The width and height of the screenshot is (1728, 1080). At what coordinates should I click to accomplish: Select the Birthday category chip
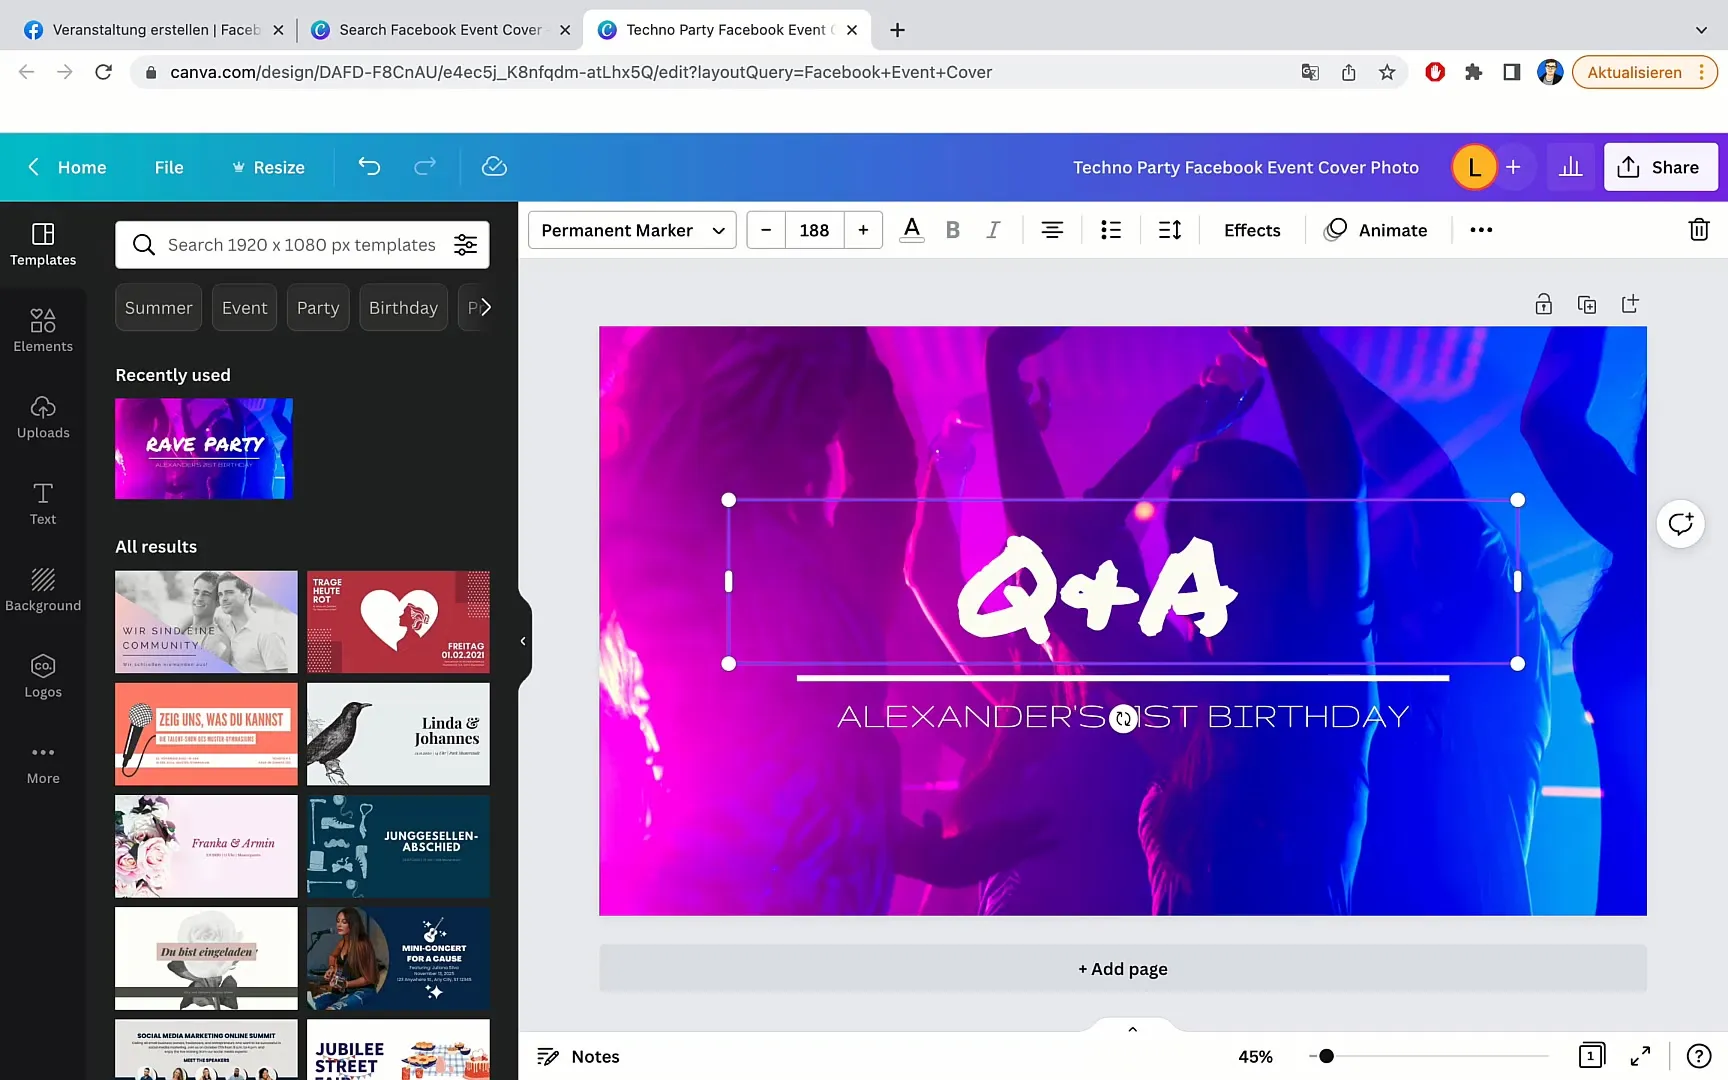[x=403, y=307]
